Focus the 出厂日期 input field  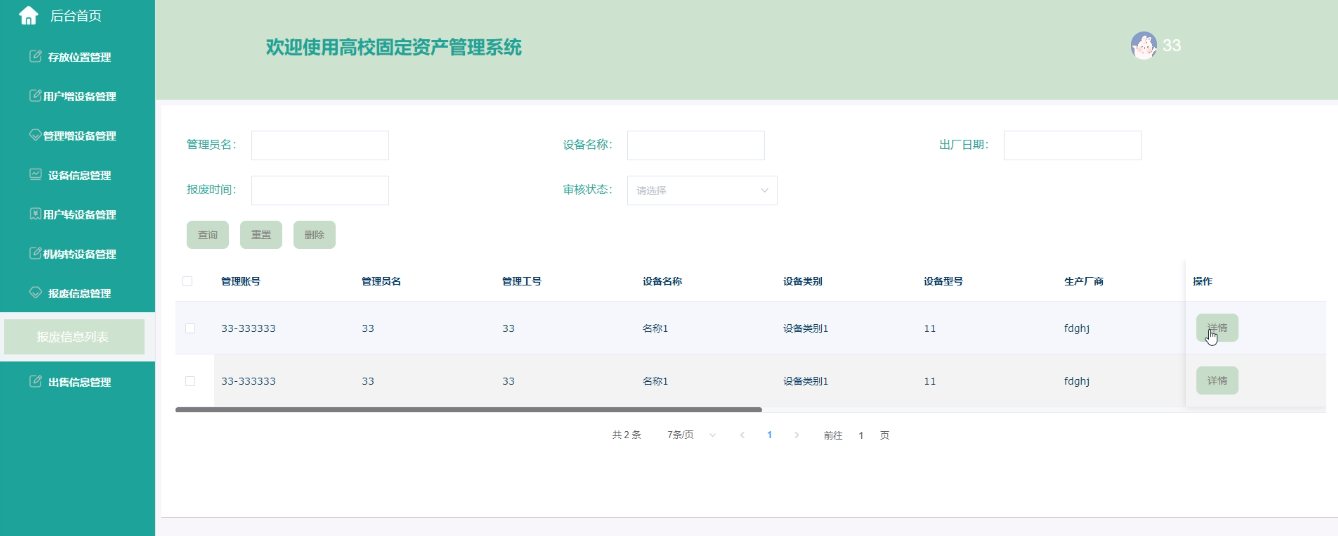tap(1073, 145)
